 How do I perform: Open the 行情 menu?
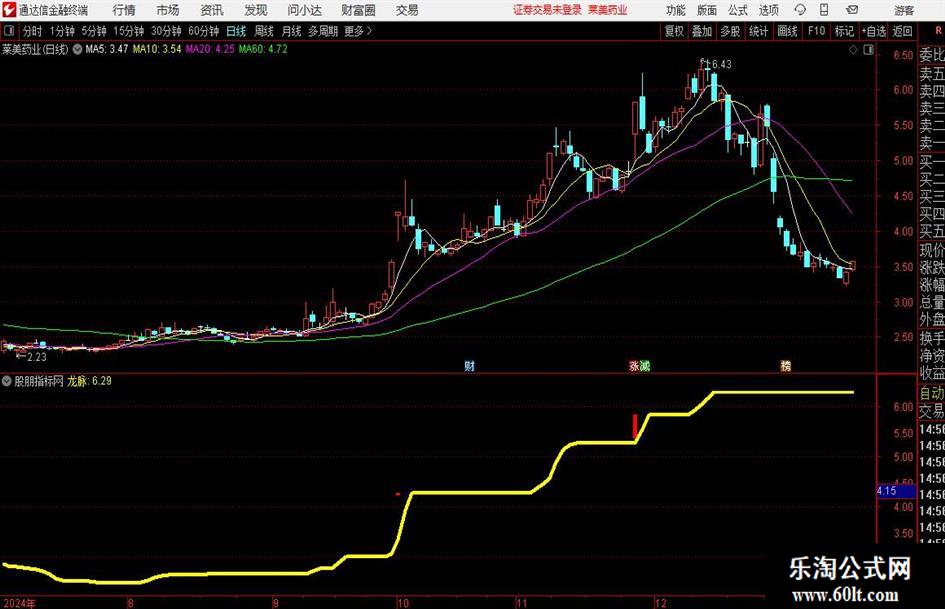pyautogui.click(x=124, y=10)
